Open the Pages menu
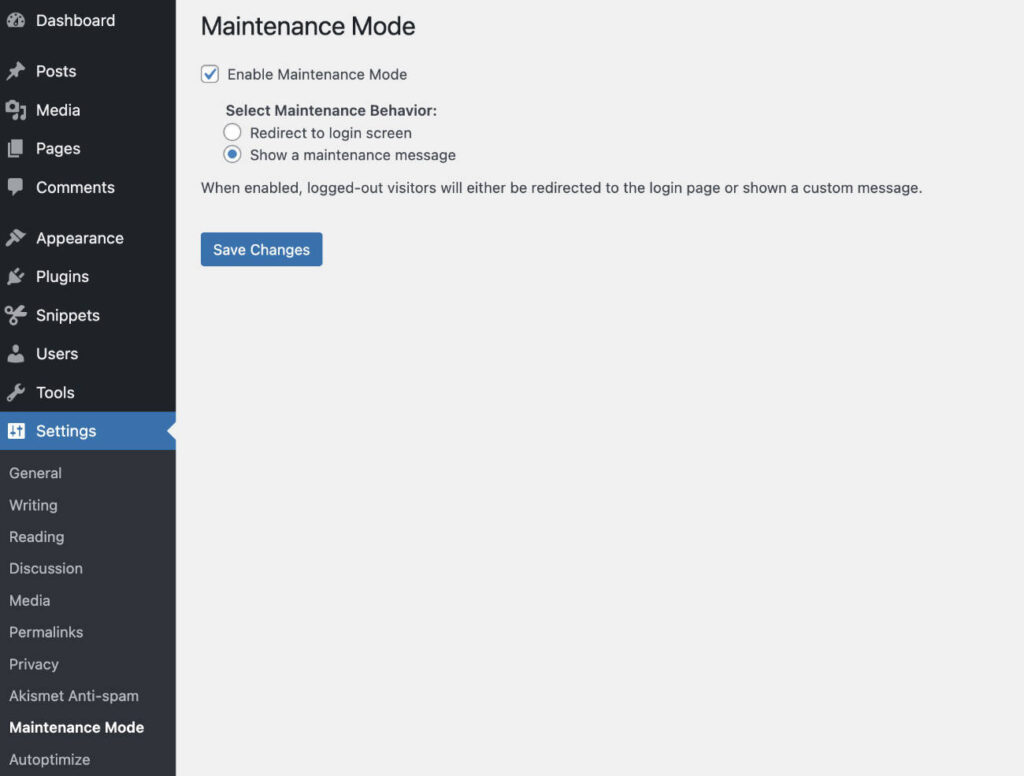Image resolution: width=1024 pixels, height=776 pixels. [58, 148]
